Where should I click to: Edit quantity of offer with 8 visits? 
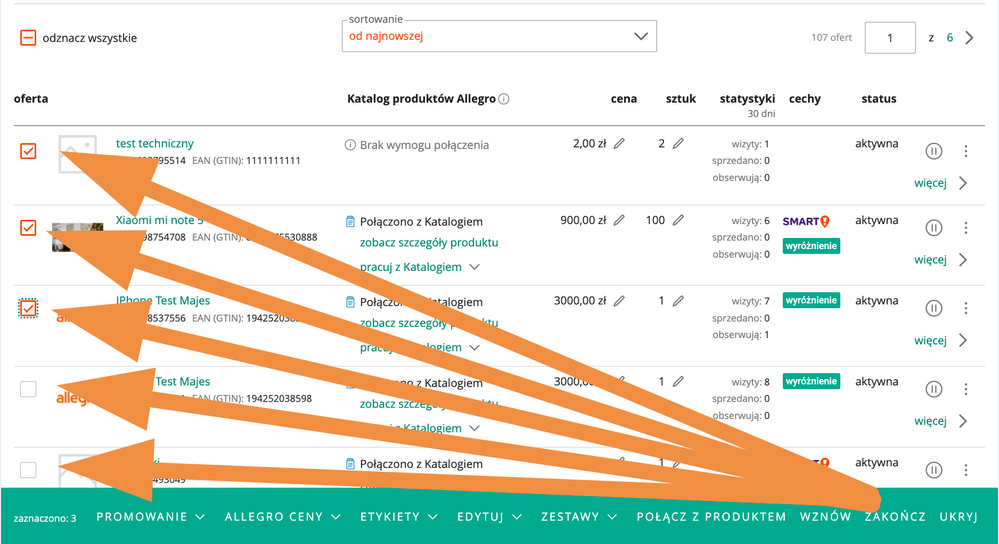click(x=679, y=382)
